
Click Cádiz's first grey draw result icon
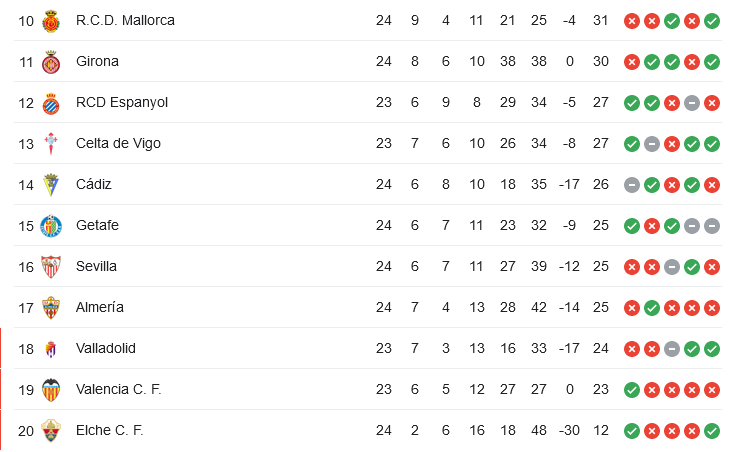[632, 185]
